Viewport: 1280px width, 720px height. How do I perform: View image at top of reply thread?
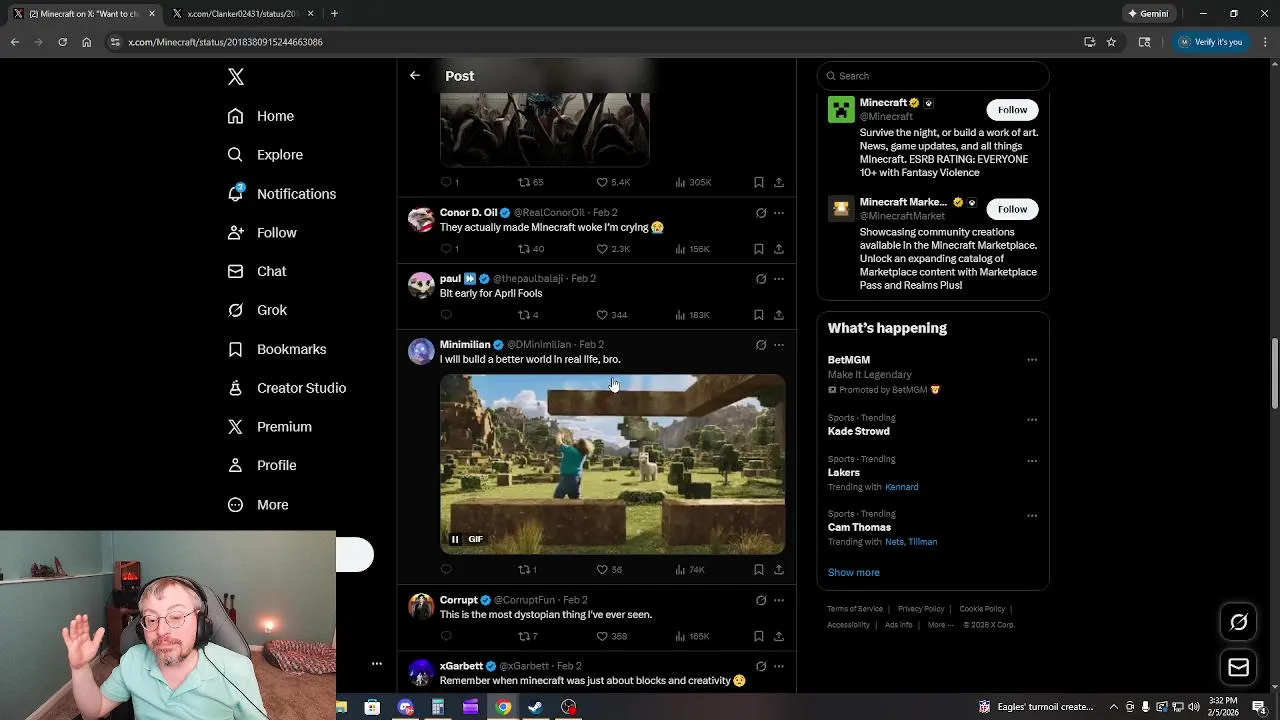(545, 128)
